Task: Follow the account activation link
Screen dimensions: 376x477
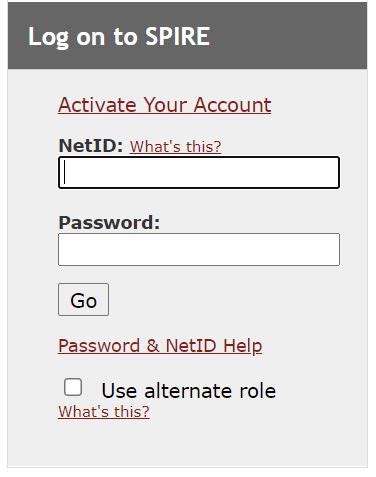Action: 164,105
